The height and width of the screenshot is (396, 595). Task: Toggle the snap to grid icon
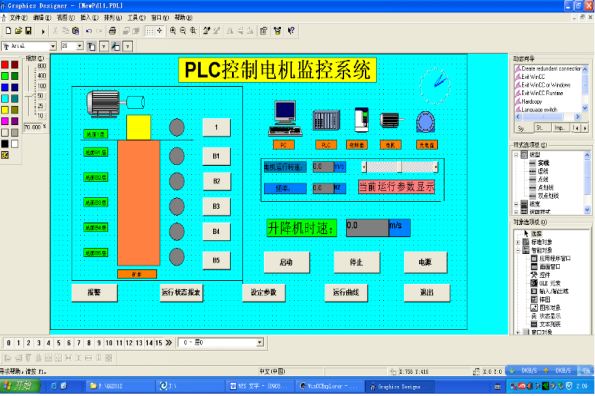pyautogui.click(x=159, y=31)
